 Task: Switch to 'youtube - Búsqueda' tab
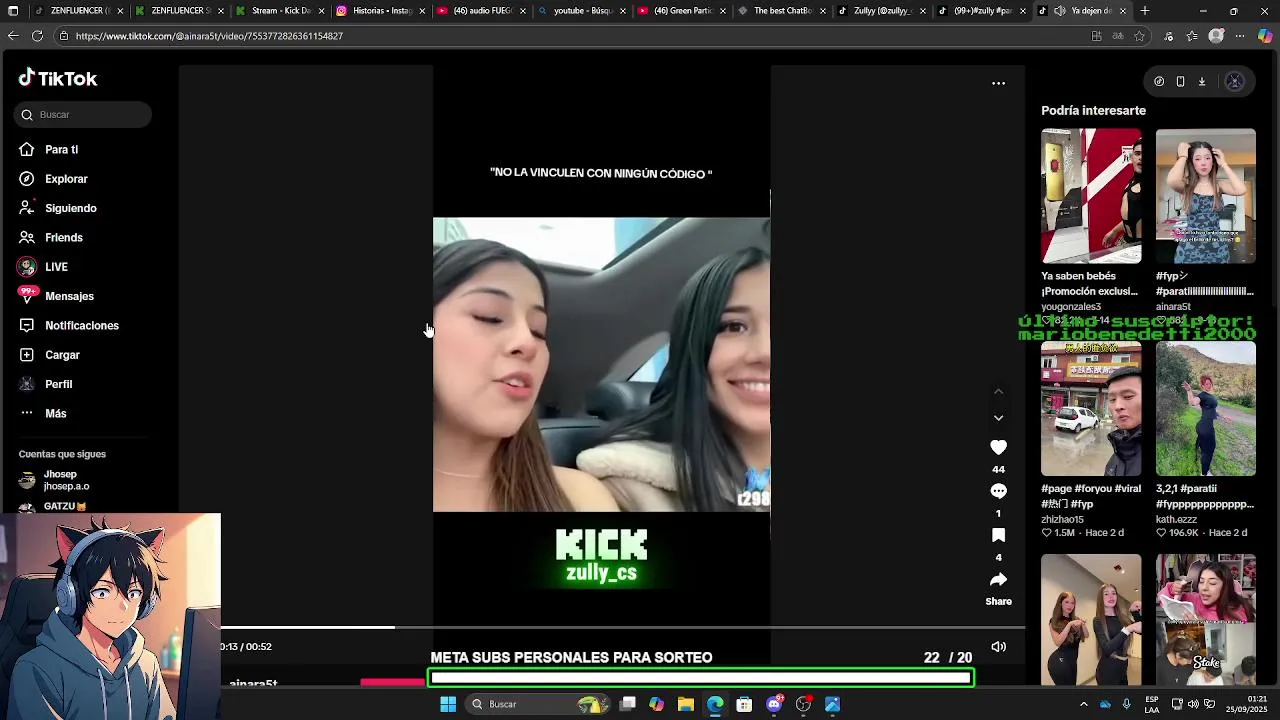click(582, 11)
